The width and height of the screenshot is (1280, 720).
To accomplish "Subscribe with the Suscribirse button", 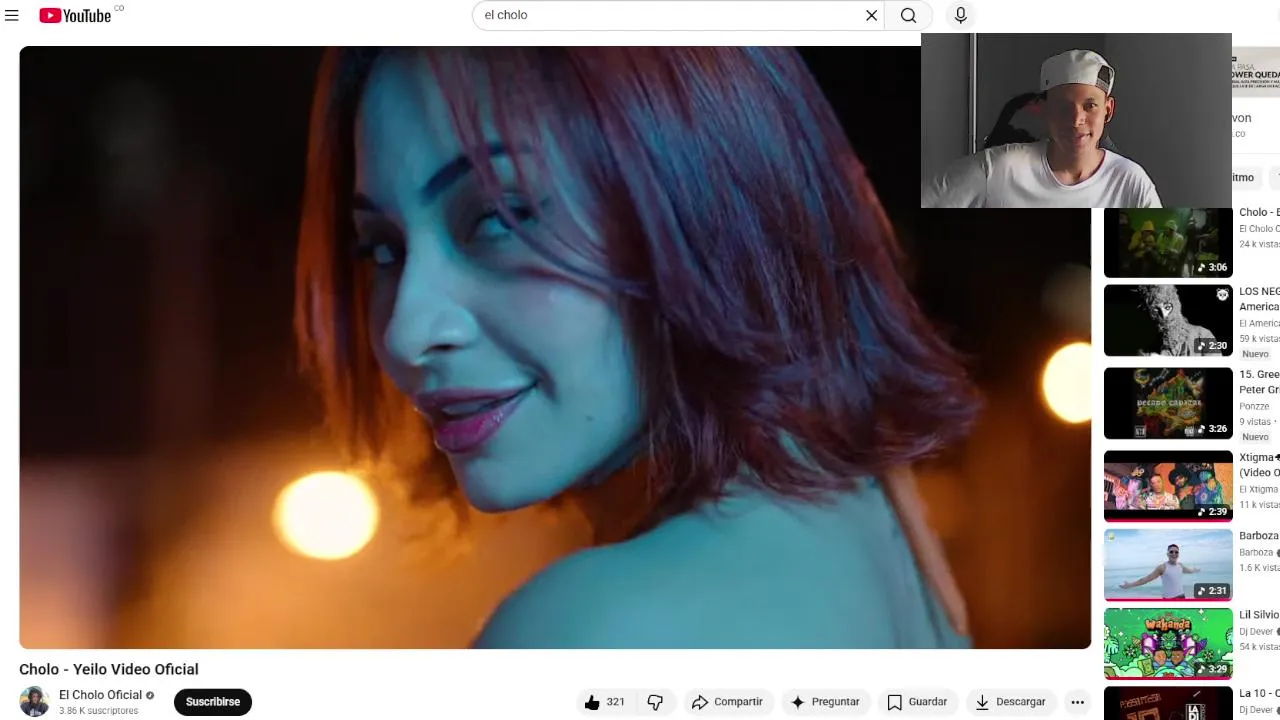I will 213,702.
